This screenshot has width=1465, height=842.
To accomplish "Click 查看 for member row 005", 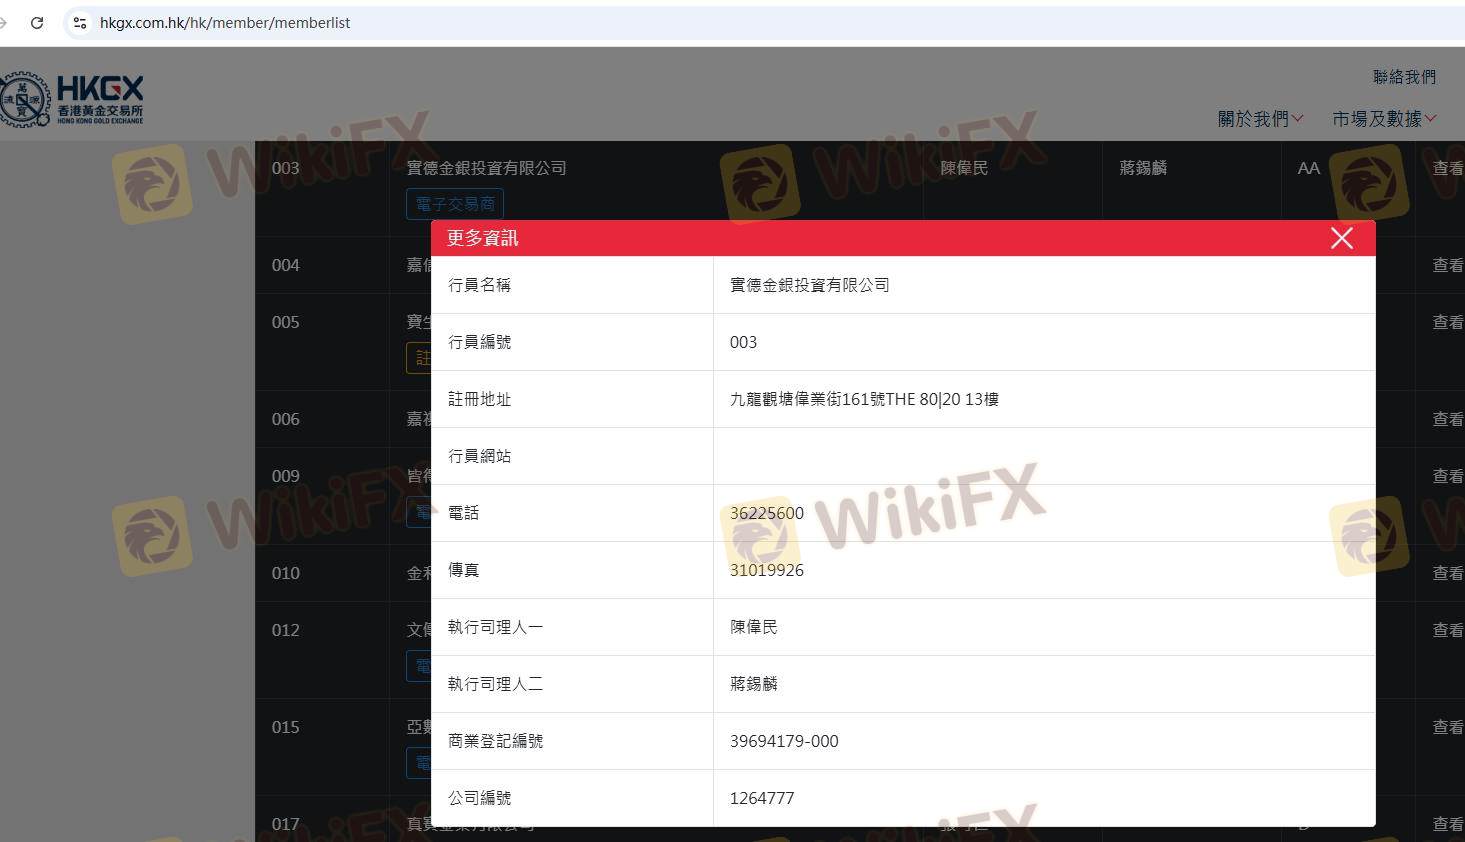I will pyautogui.click(x=1447, y=322).
